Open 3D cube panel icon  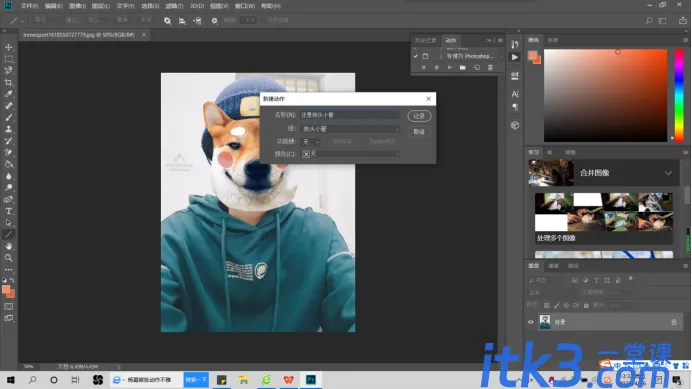click(x=515, y=125)
